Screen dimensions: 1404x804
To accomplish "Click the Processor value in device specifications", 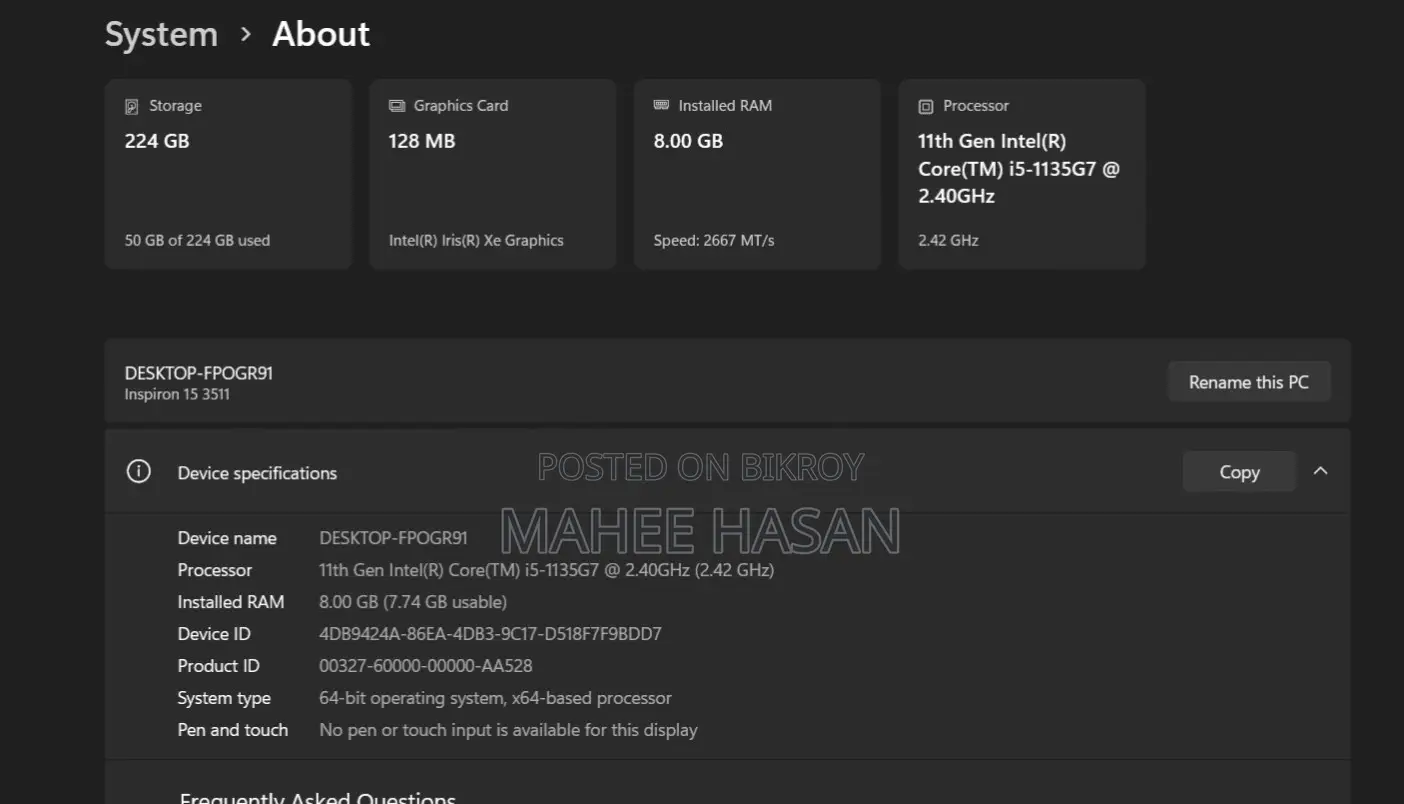I will click(546, 570).
